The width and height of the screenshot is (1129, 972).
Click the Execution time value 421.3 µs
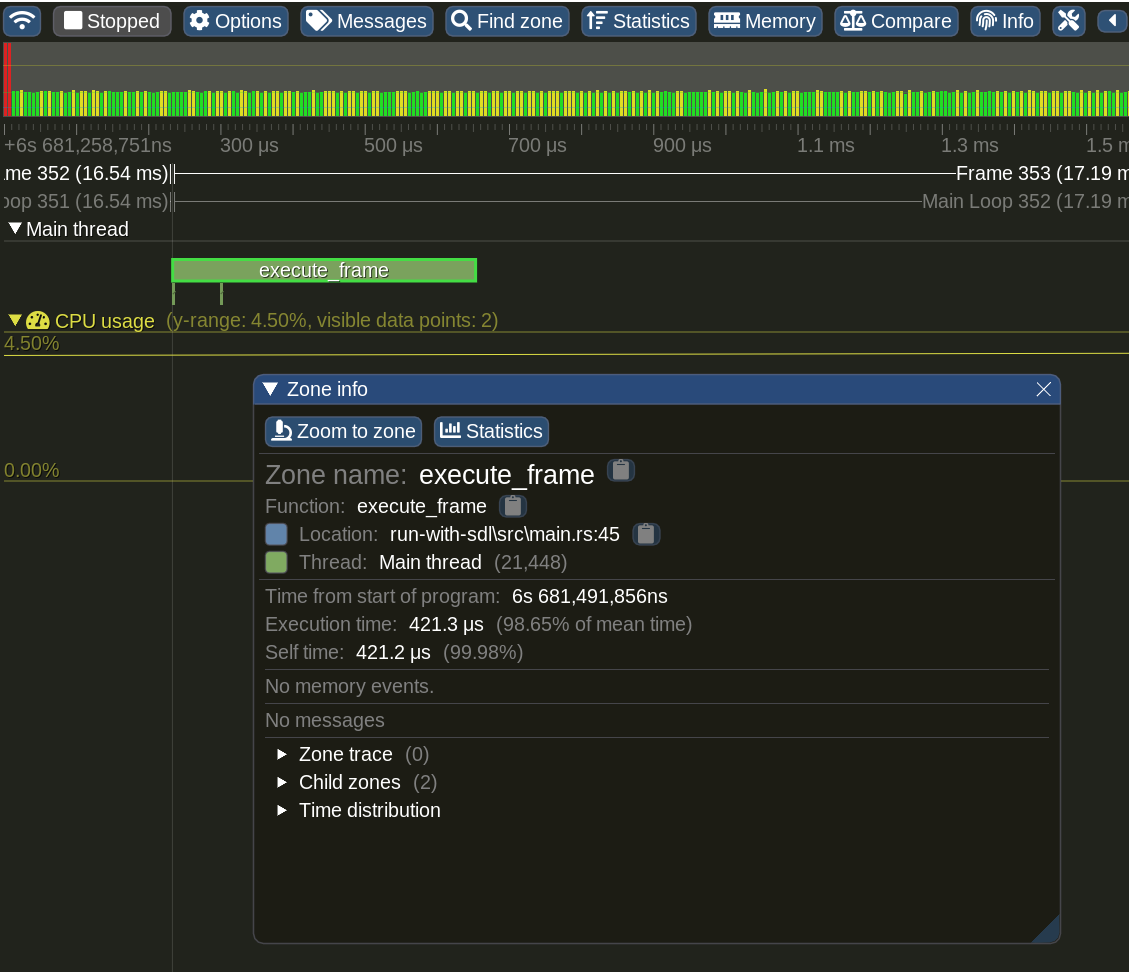446,624
